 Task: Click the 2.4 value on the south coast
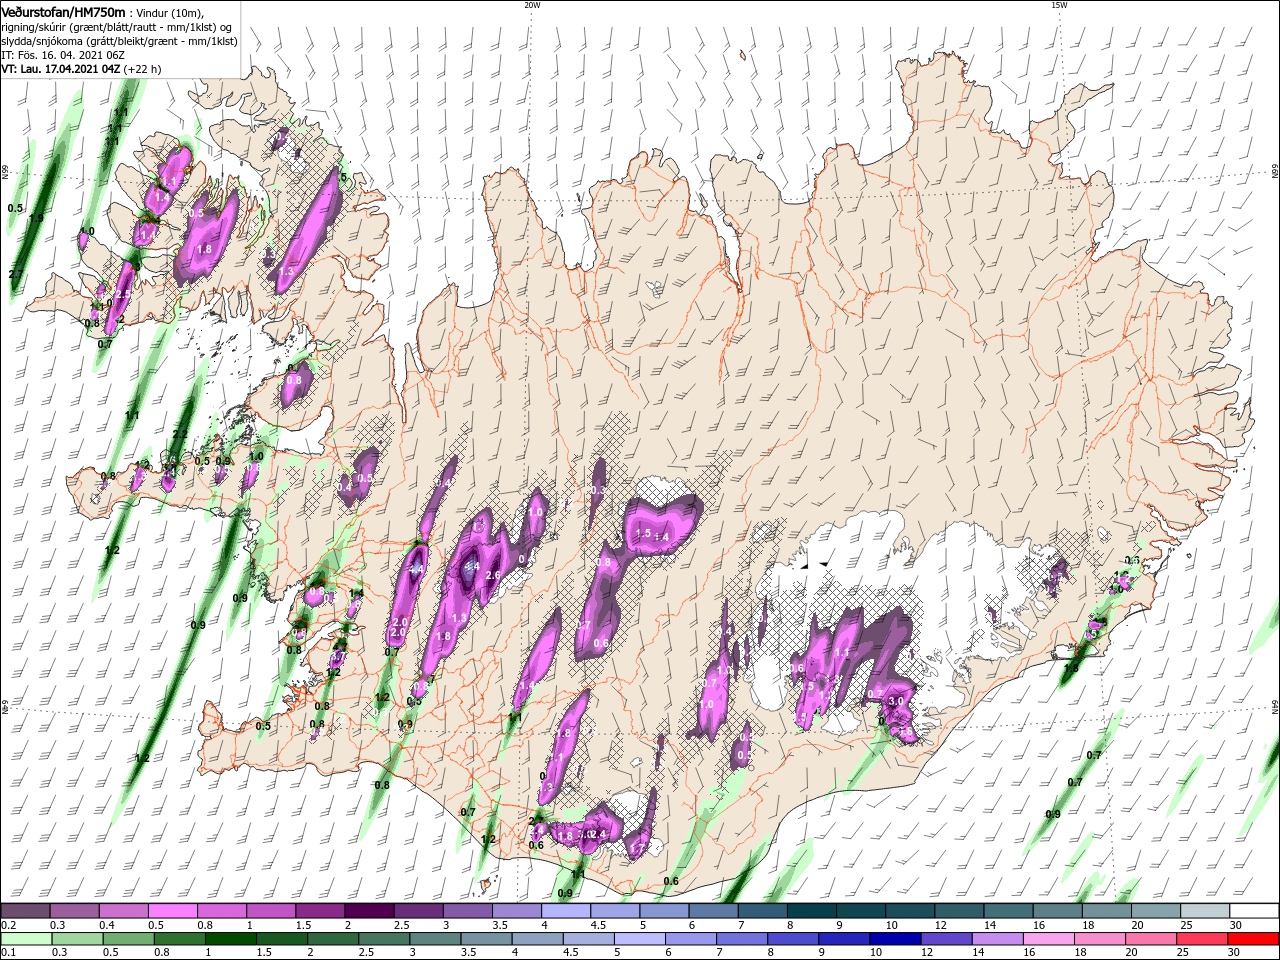(x=599, y=834)
